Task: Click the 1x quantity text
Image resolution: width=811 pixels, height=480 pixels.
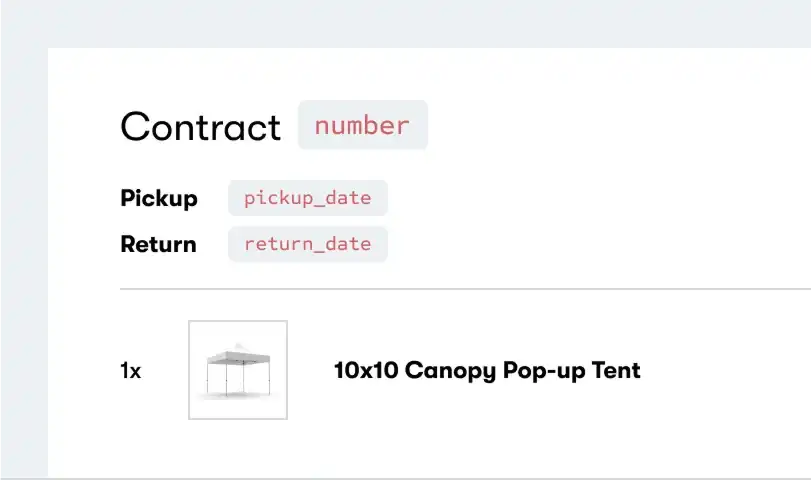Action: [131, 371]
